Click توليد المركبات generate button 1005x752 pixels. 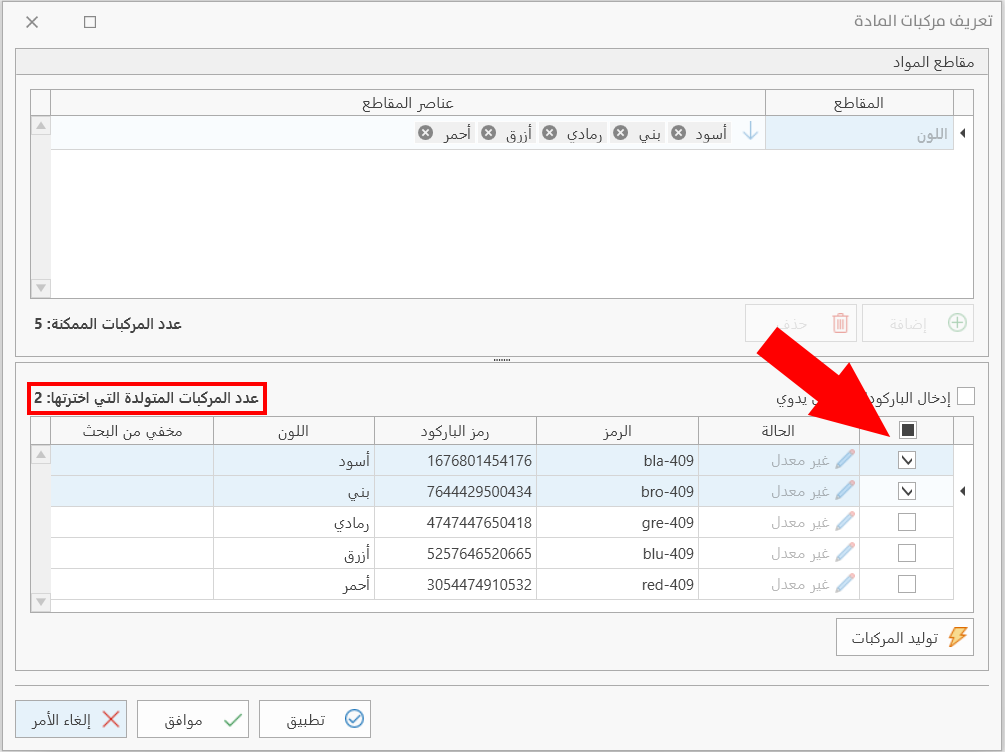(x=904, y=637)
